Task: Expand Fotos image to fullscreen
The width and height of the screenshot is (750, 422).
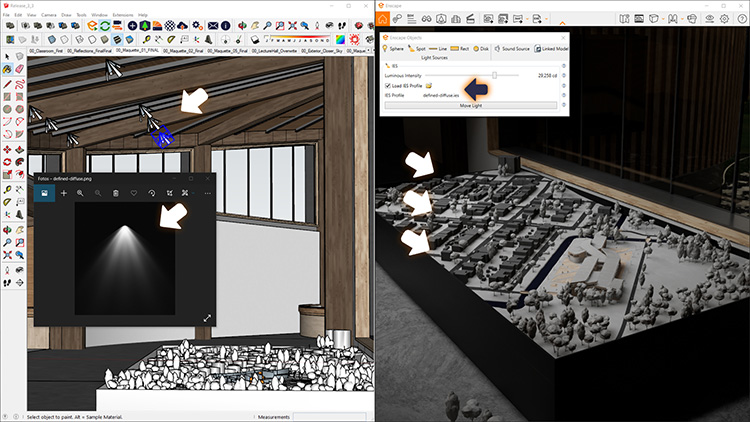Action: tap(207, 318)
